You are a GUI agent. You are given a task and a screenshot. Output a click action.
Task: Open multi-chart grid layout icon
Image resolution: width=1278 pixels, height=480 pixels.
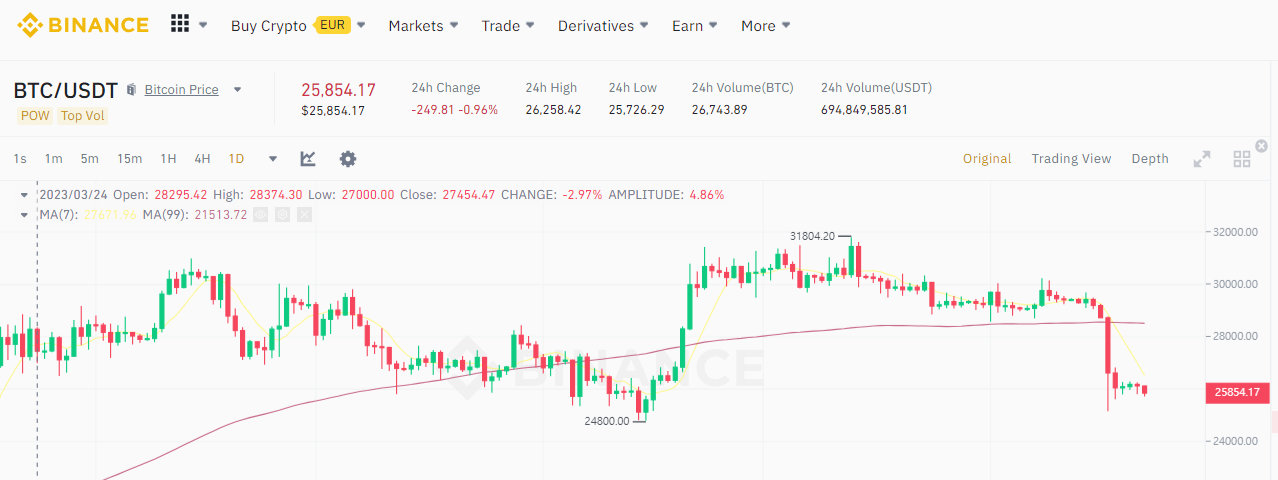(1242, 158)
